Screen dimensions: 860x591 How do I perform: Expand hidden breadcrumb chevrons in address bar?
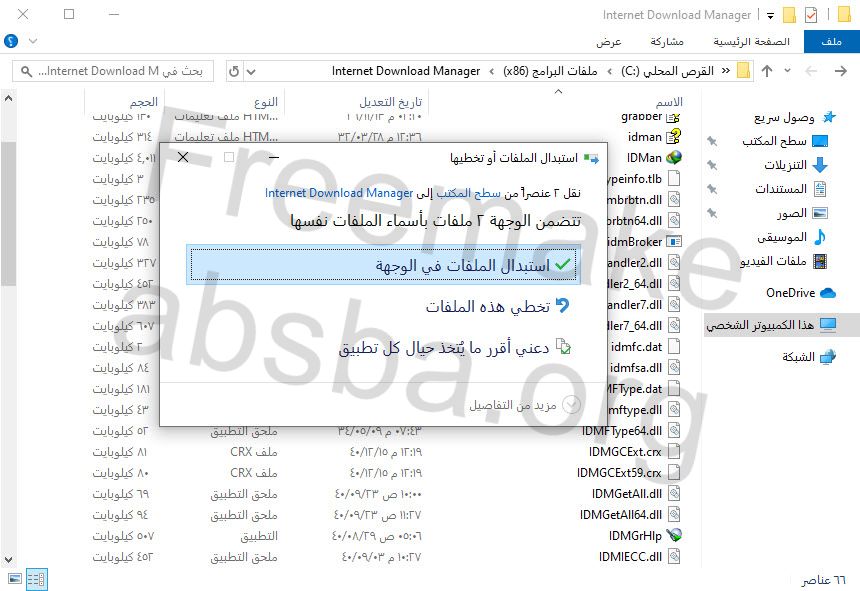tap(725, 71)
